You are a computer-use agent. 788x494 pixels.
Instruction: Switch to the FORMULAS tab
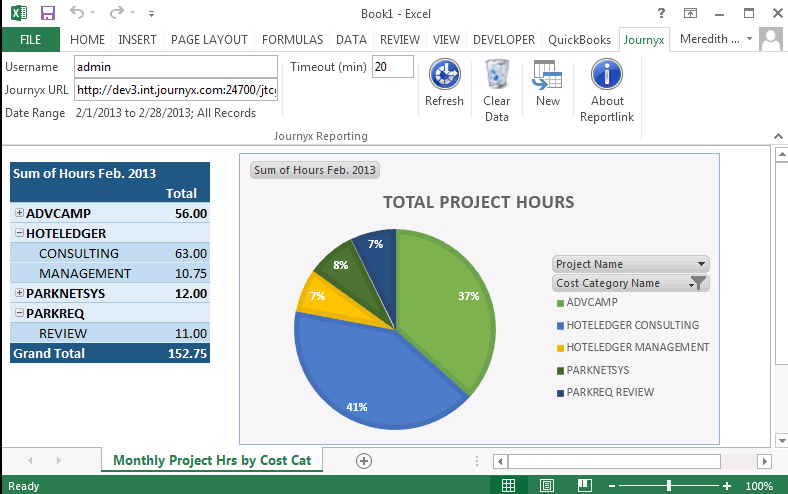tap(292, 40)
